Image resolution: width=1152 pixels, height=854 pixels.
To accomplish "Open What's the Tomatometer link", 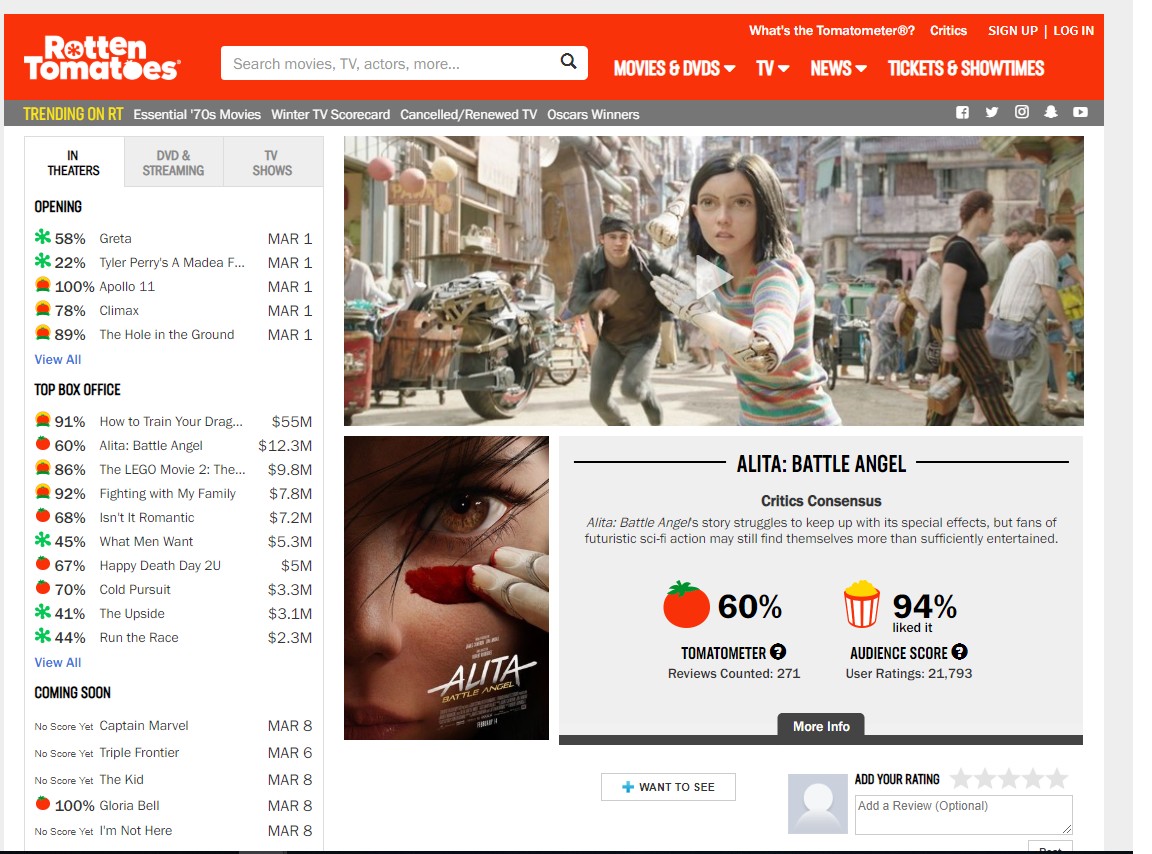I will tap(832, 31).
